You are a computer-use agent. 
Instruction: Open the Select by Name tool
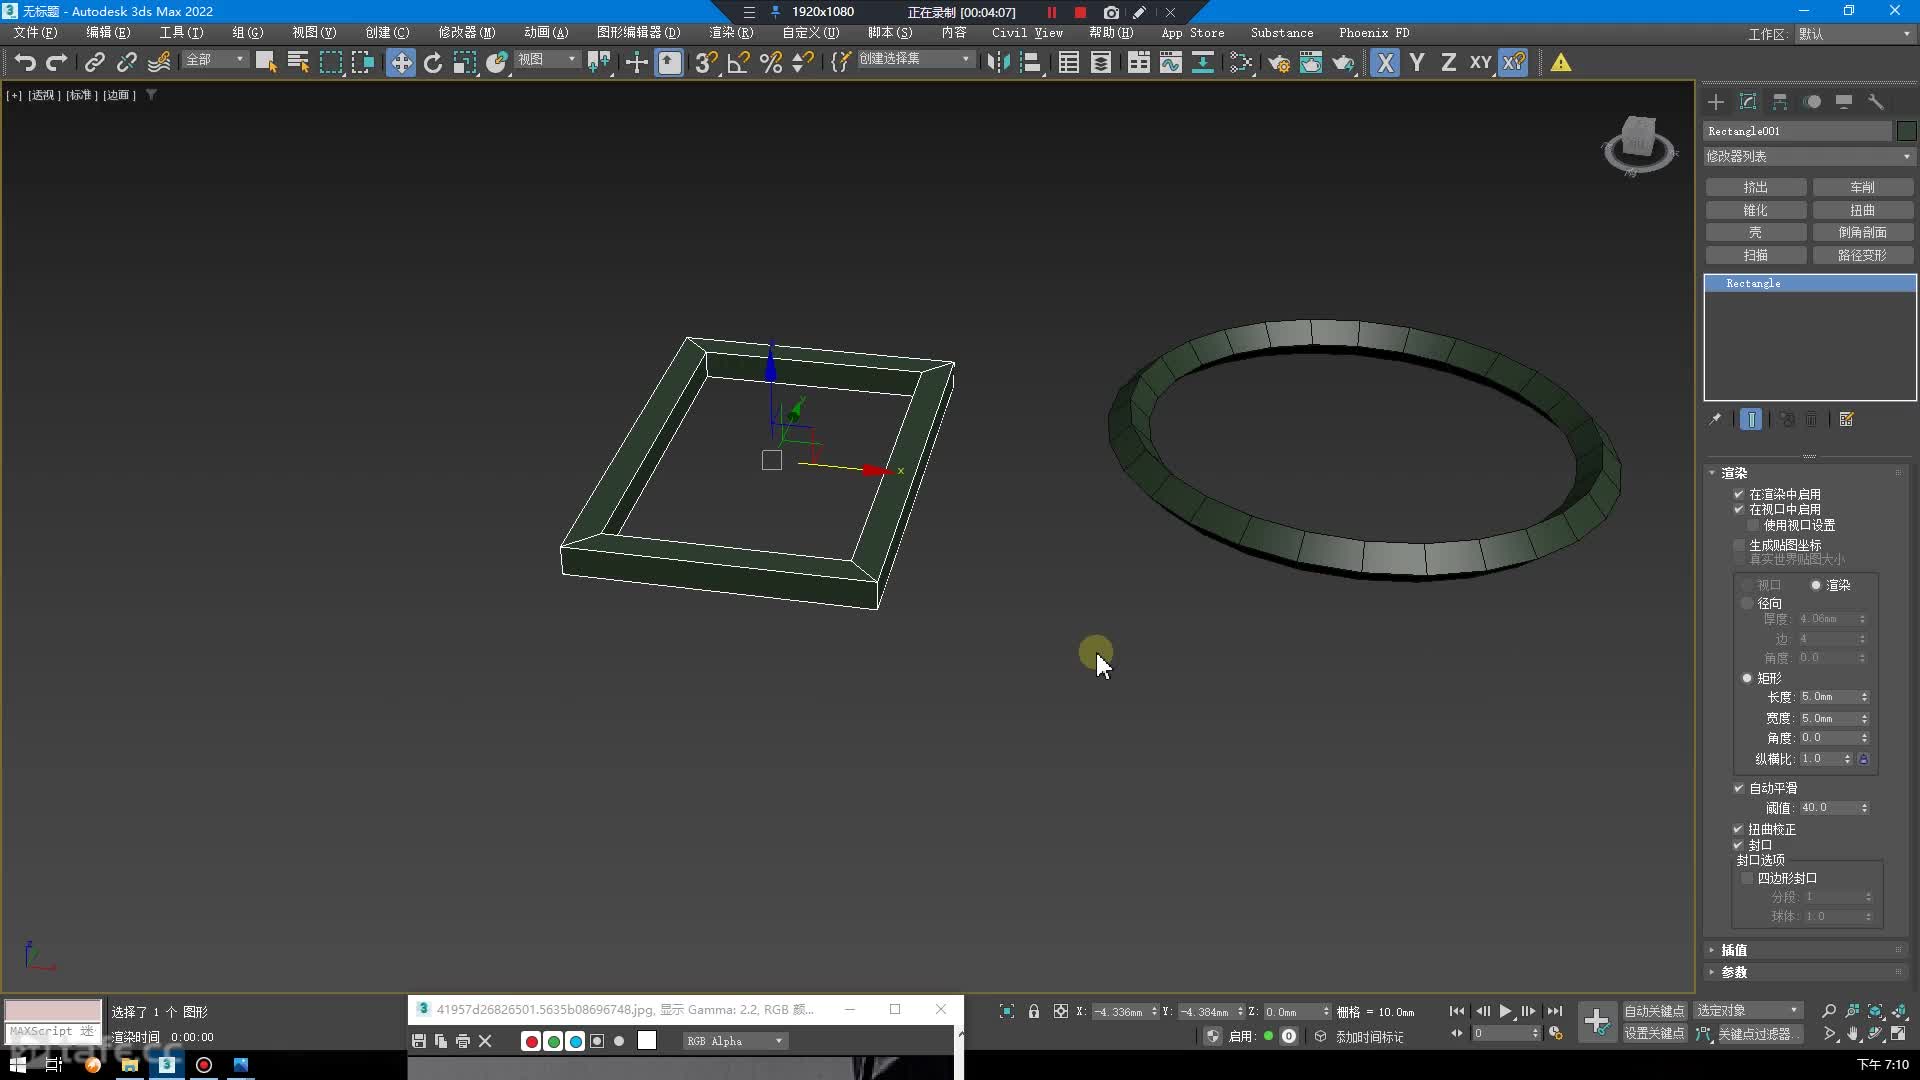tap(298, 63)
